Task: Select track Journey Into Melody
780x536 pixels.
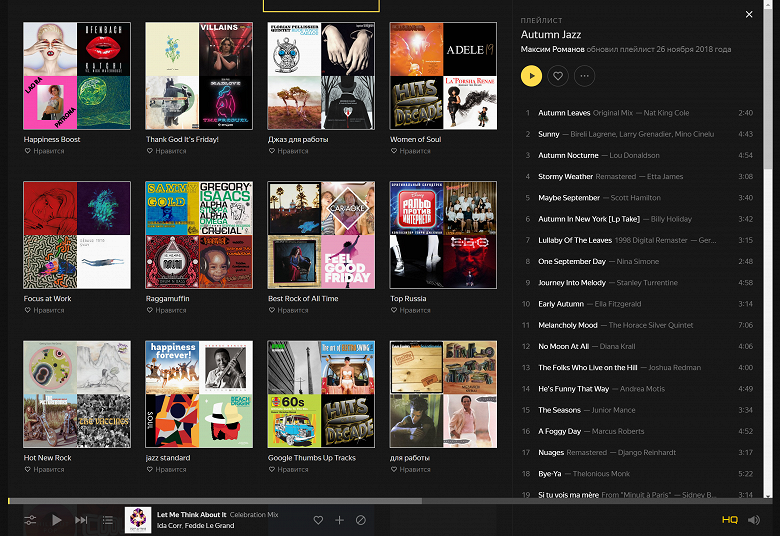Action: [x=639, y=283]
